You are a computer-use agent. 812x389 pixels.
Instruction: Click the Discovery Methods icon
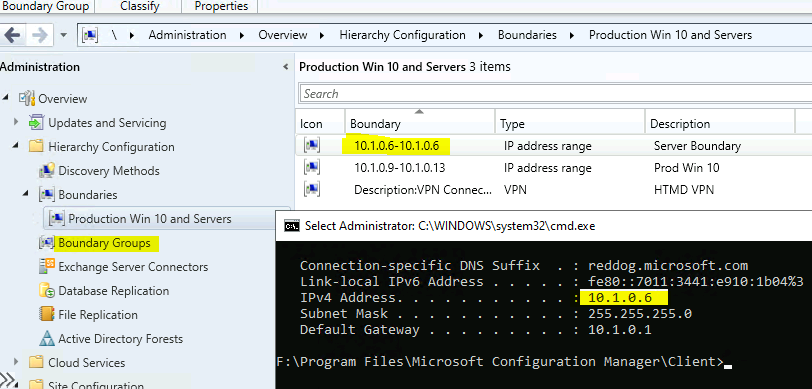(x=47, y=170)
